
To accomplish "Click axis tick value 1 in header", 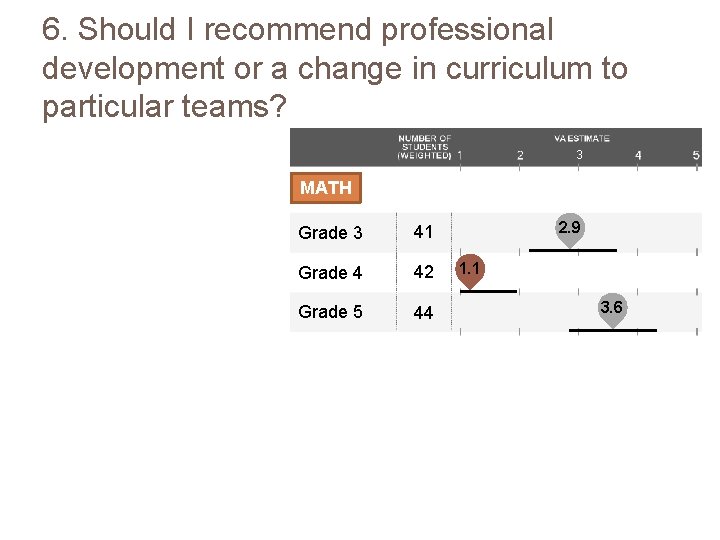I will point(459,155).
